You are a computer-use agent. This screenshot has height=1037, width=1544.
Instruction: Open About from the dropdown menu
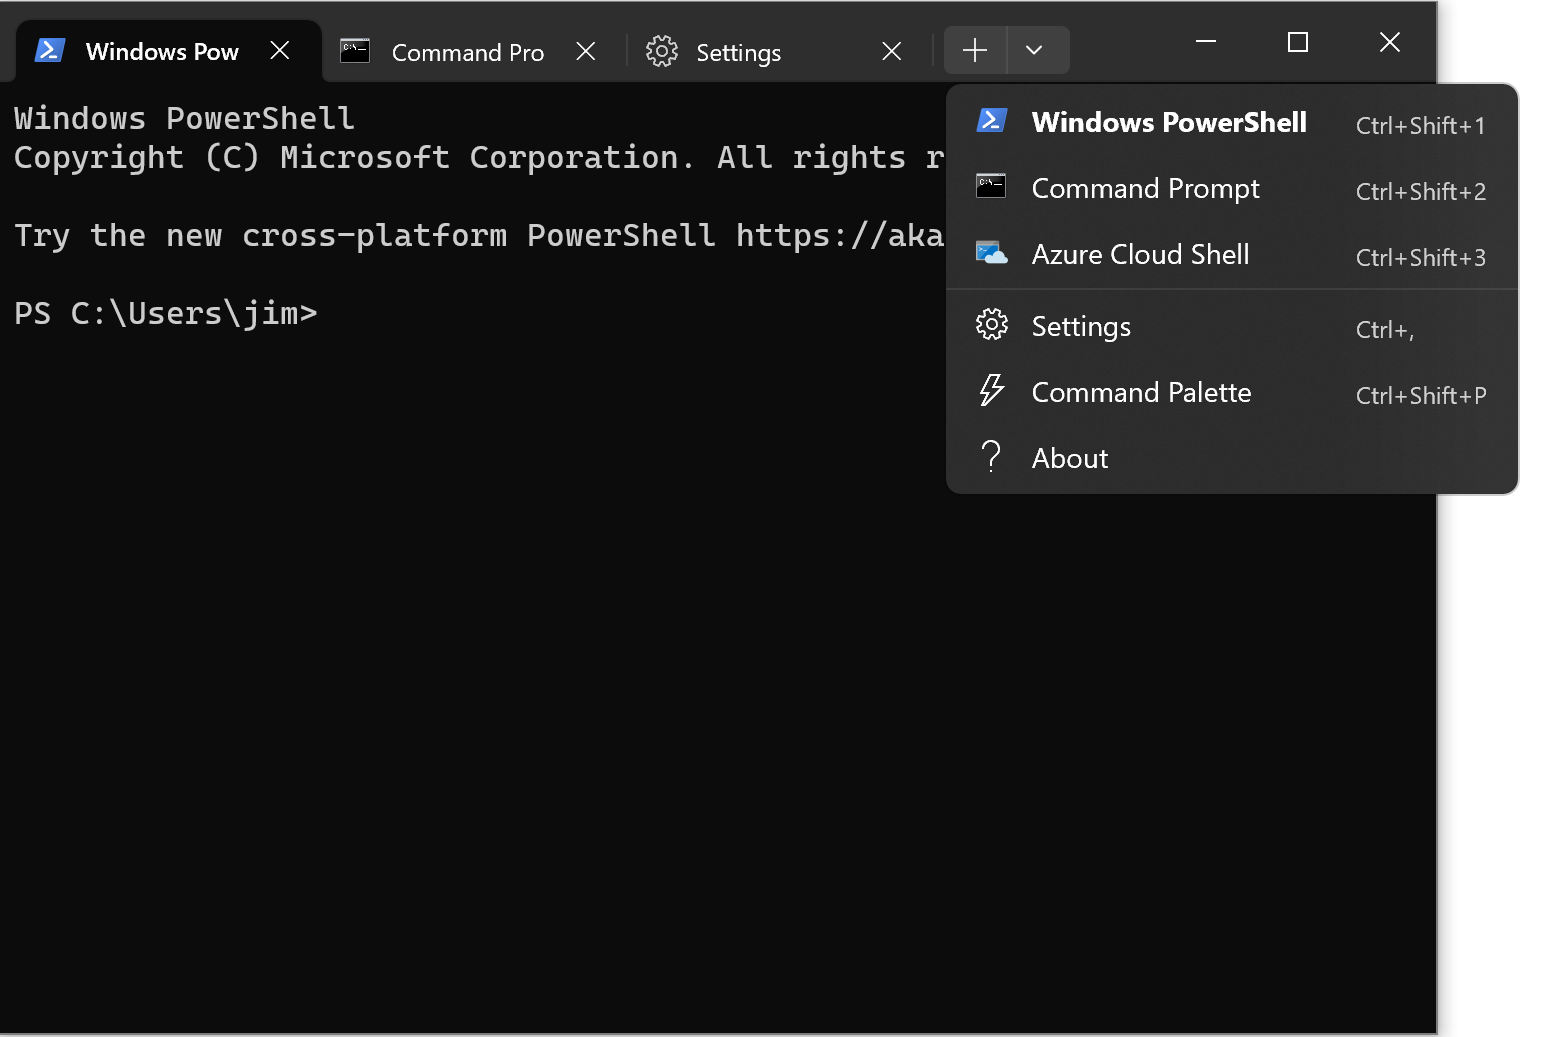[1232, 458]
